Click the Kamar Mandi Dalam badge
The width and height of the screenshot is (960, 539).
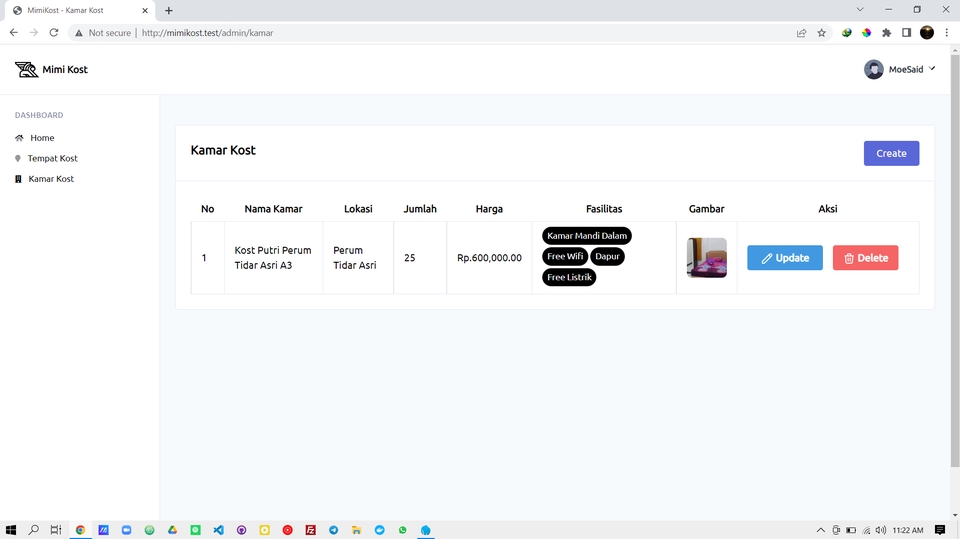click(x=587, y=236)
